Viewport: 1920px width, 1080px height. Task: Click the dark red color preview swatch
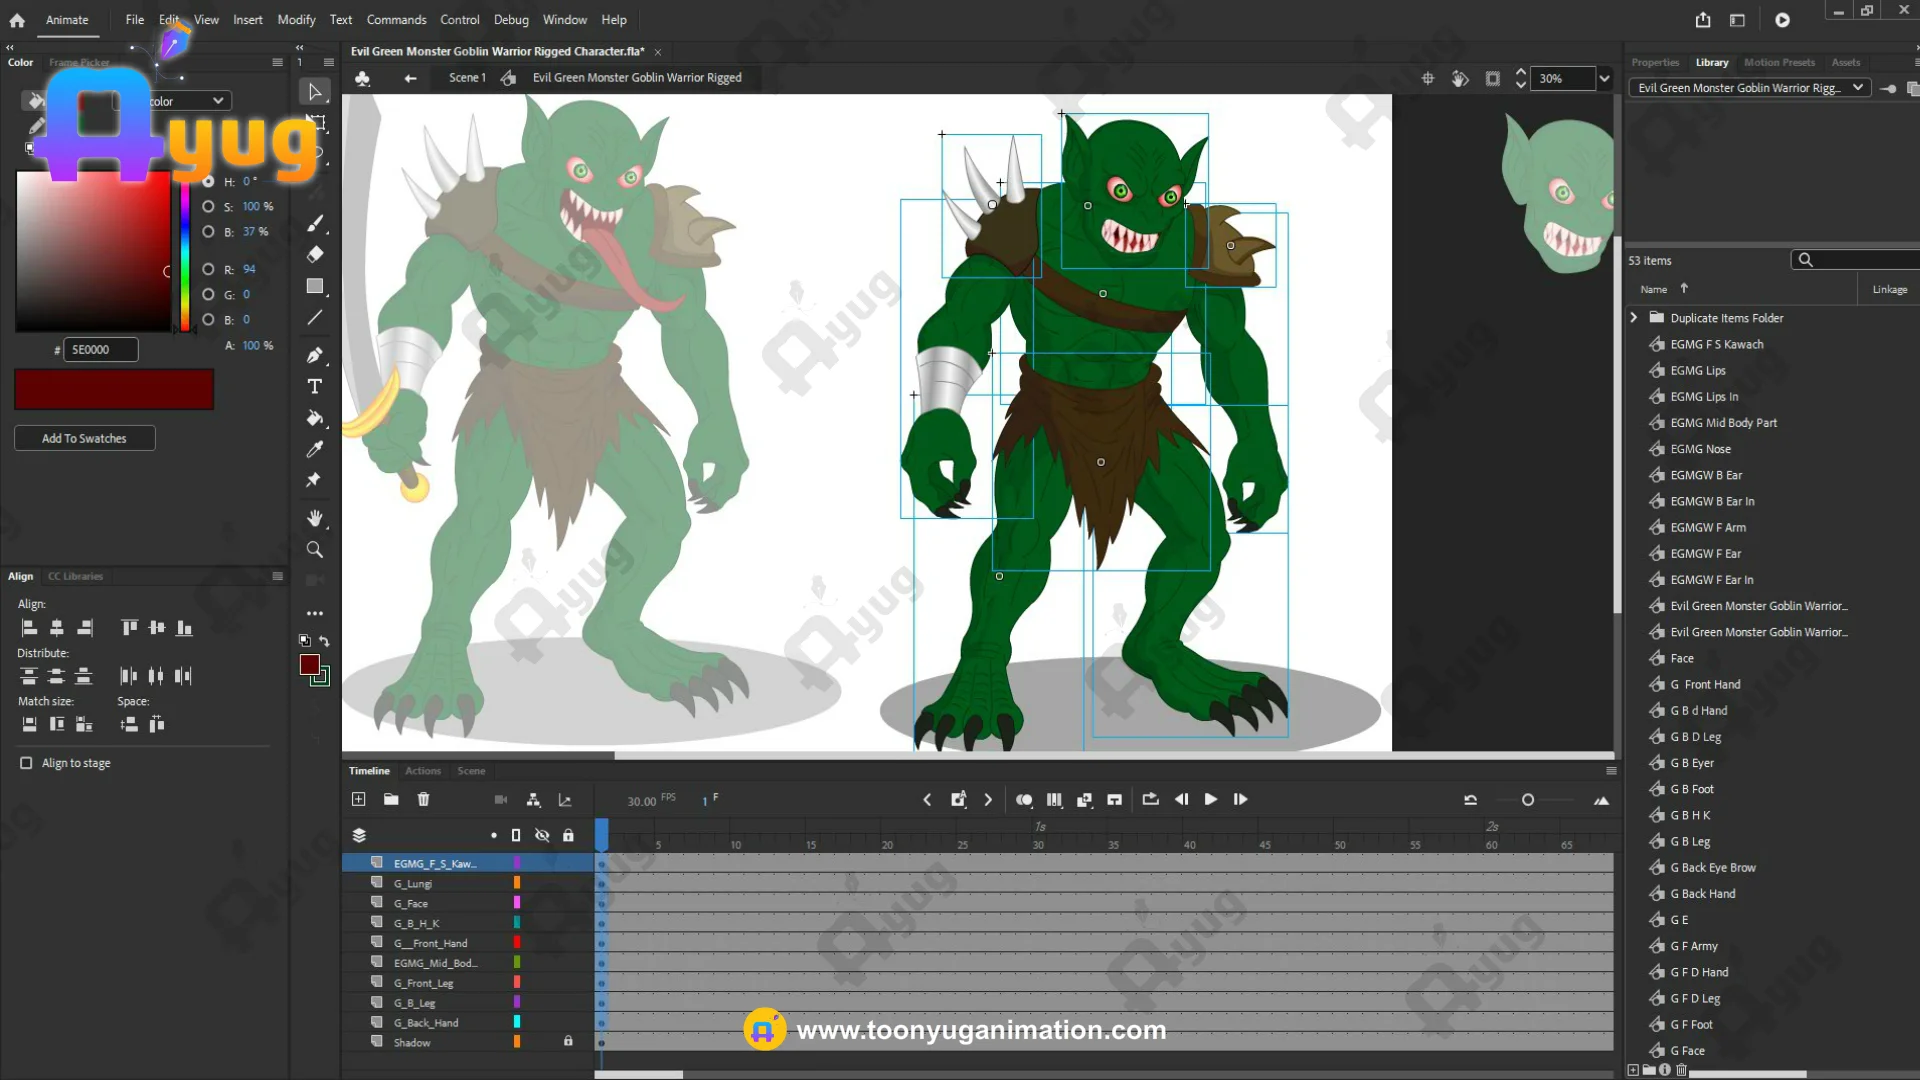(x=114, y=389)
